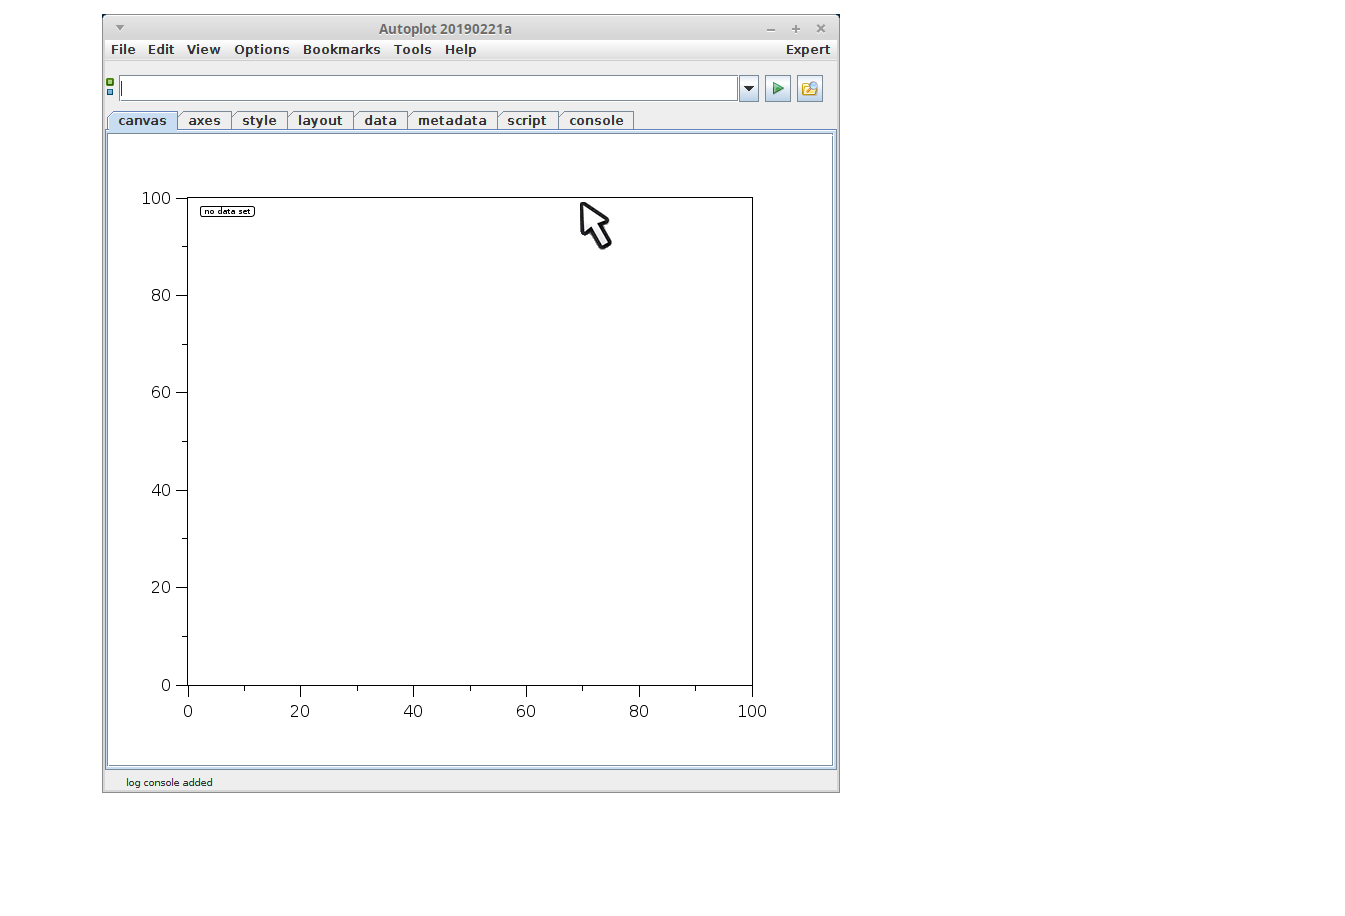Focus the data URI address field
The height and width of the screenshot is (916, 1345).
pos(428,89)
